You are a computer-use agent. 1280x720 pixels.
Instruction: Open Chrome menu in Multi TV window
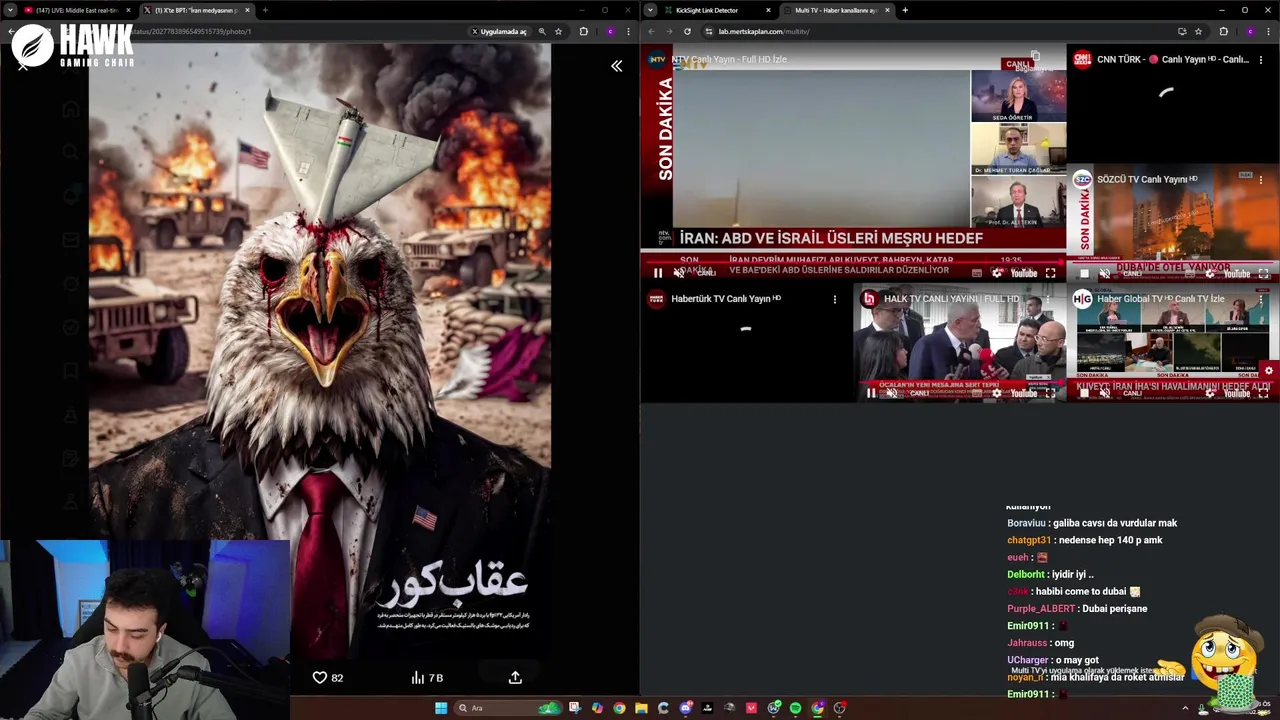[1269, 31]
